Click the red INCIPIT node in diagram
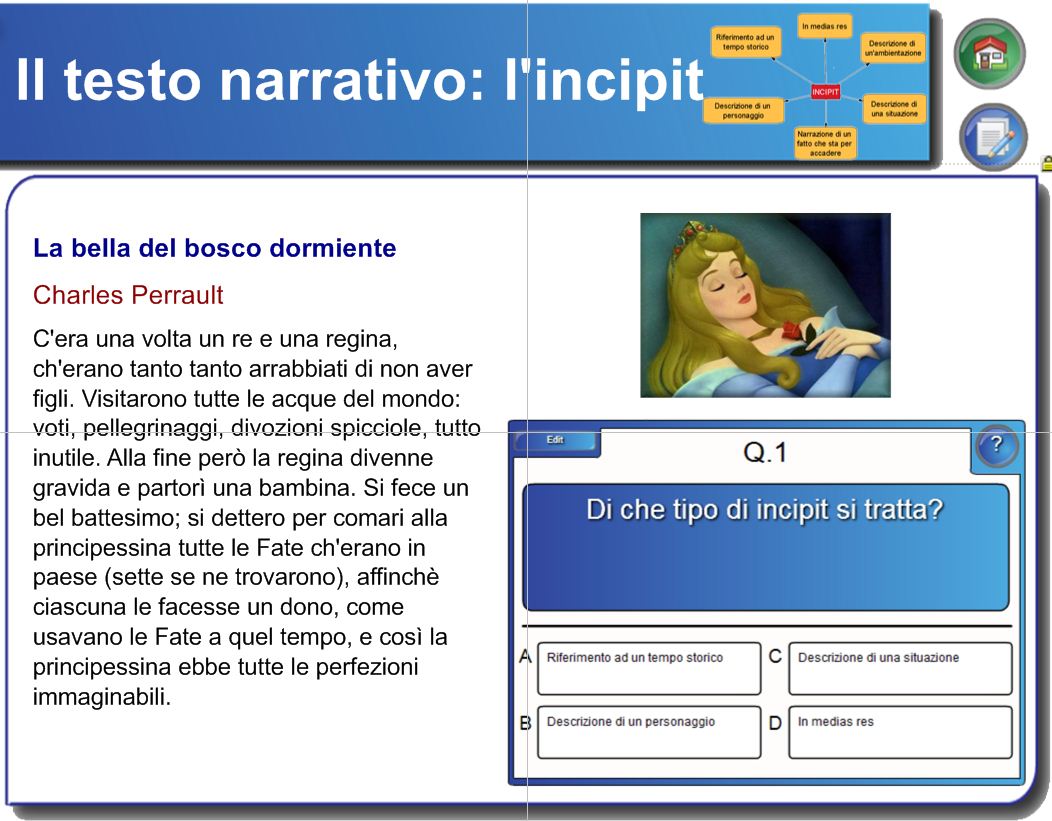The height and width of the screenshot is (821, 1052). (825, 92)
